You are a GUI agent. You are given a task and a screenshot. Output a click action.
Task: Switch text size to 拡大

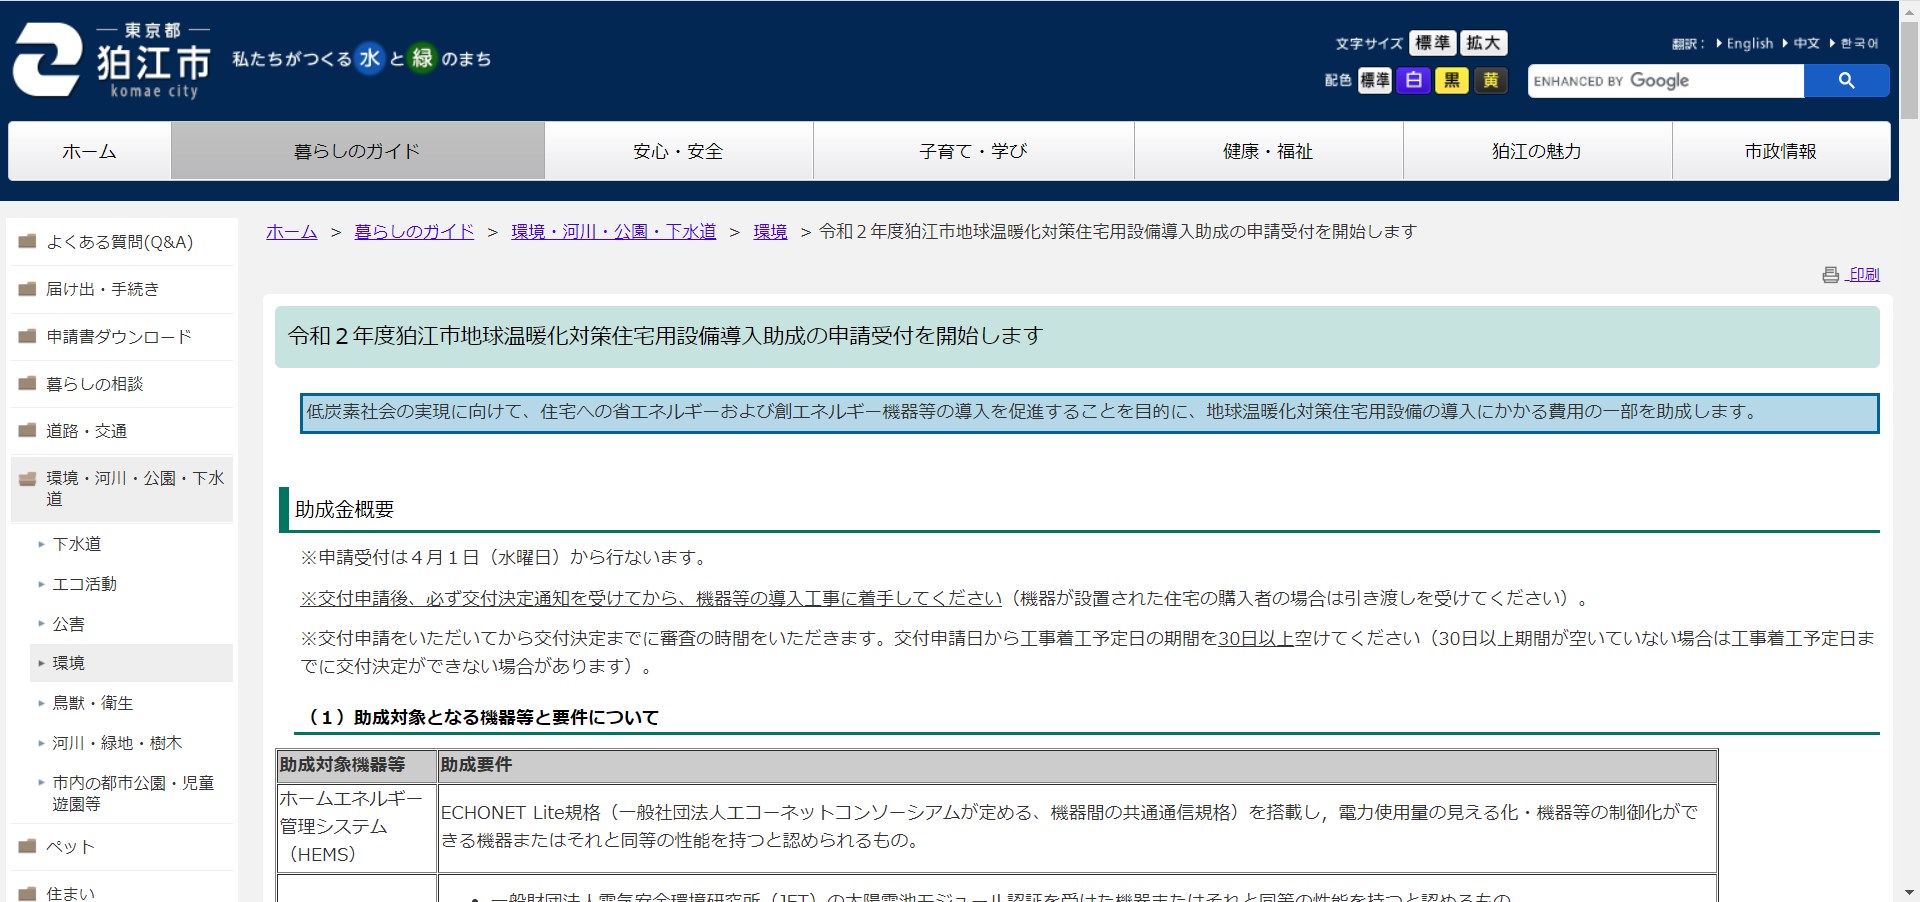1482,42
